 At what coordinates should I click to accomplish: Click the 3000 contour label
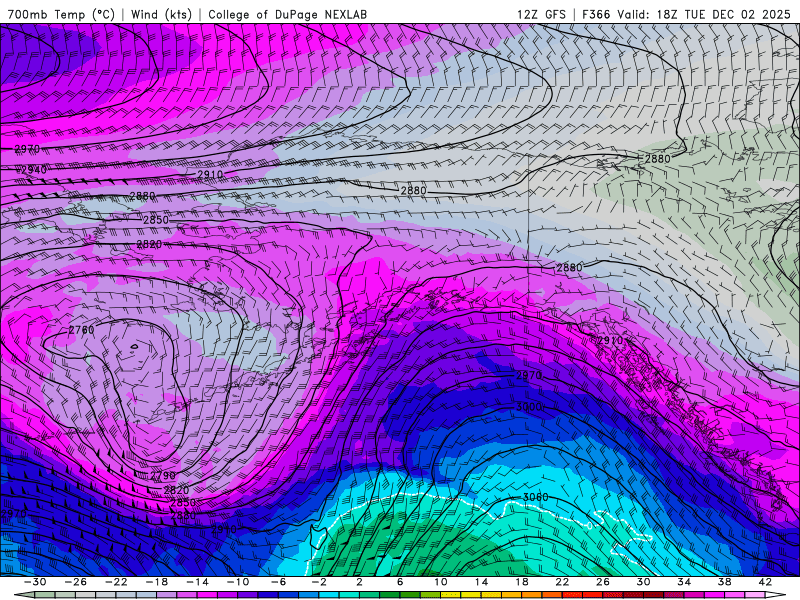[x=529, y=407]
